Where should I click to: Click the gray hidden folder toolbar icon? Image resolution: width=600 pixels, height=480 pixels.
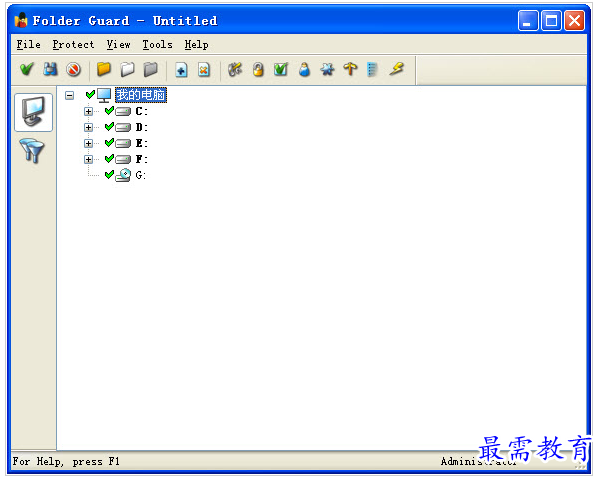pyautogui.click(x=151, y=69)
